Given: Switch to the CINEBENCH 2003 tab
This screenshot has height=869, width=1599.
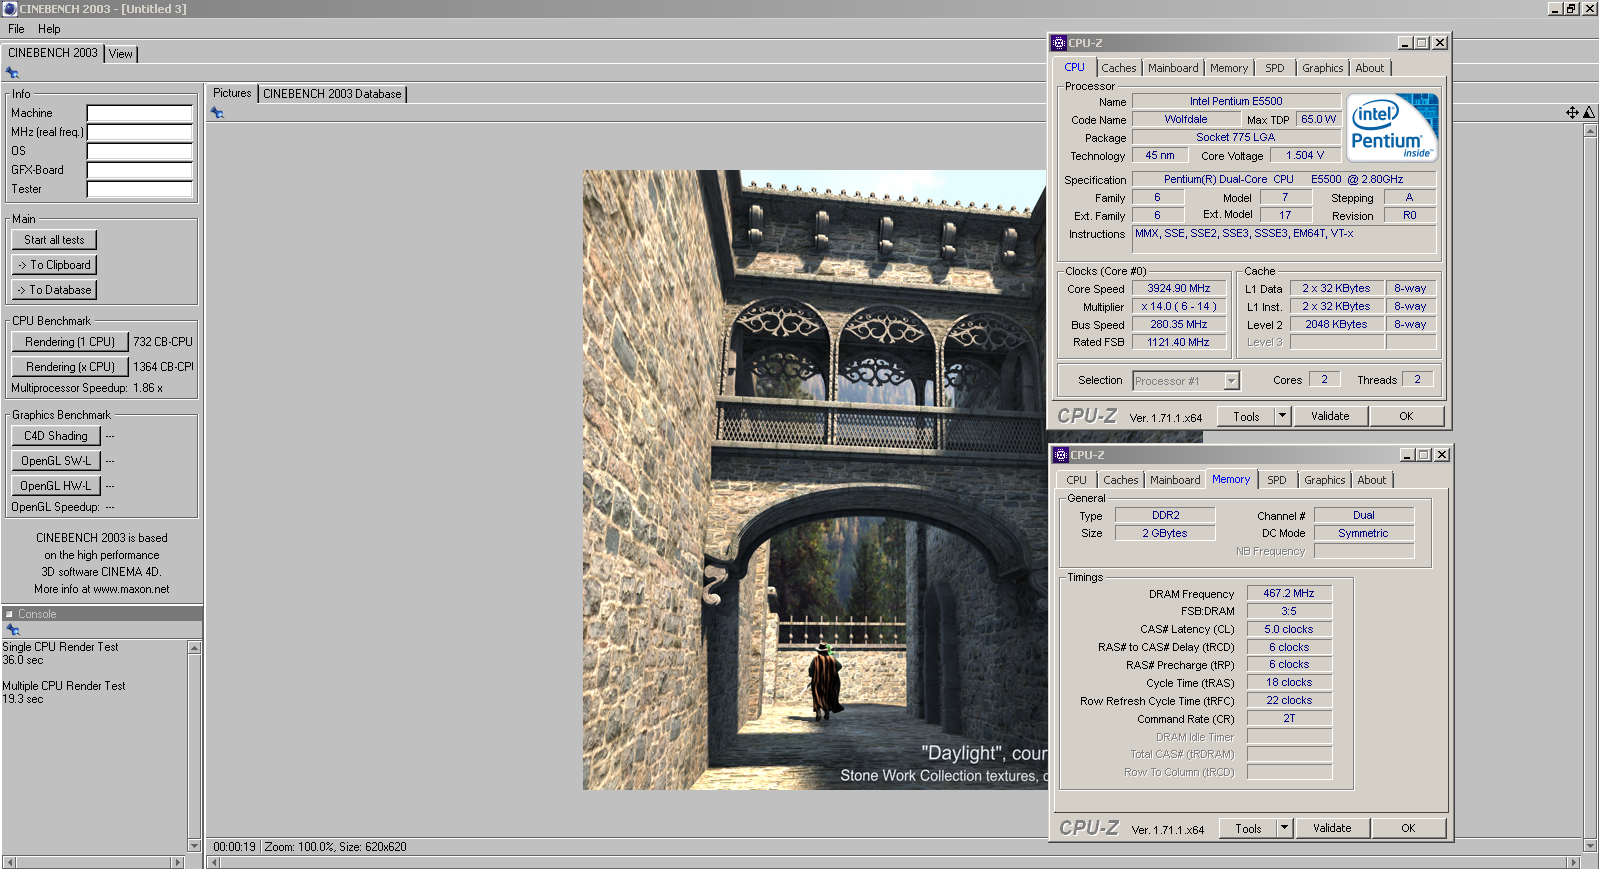Looking at the screenshot, I should pyautogui.click(x=53, y=53).
